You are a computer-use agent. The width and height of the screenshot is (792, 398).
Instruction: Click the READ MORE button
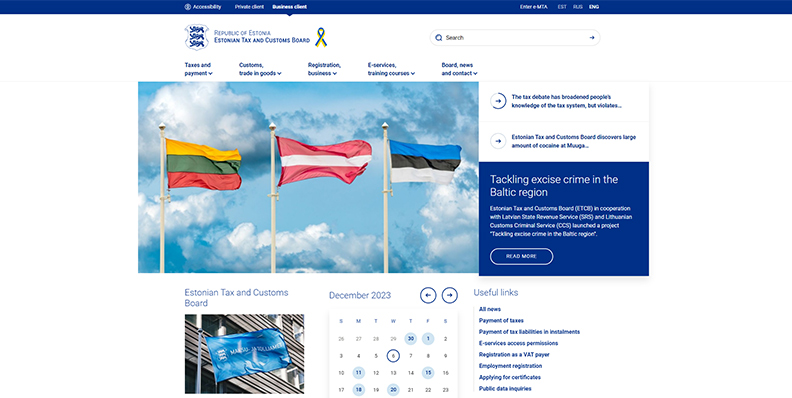pos(521,257)
